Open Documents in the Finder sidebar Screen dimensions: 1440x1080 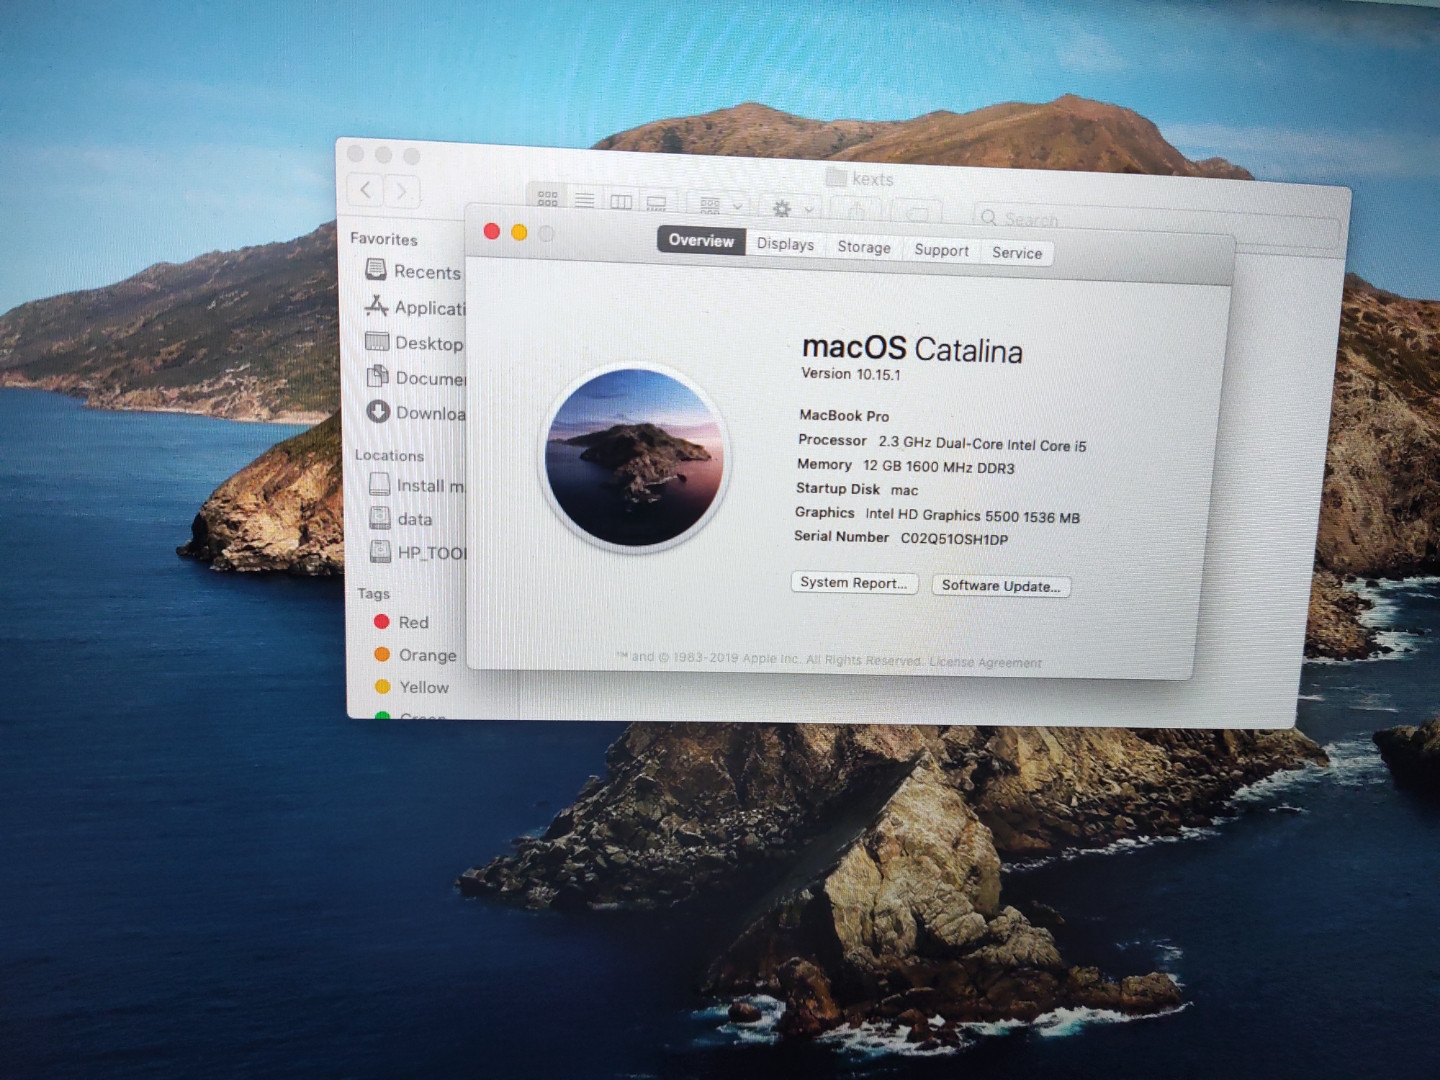click(x=414, y=377)
